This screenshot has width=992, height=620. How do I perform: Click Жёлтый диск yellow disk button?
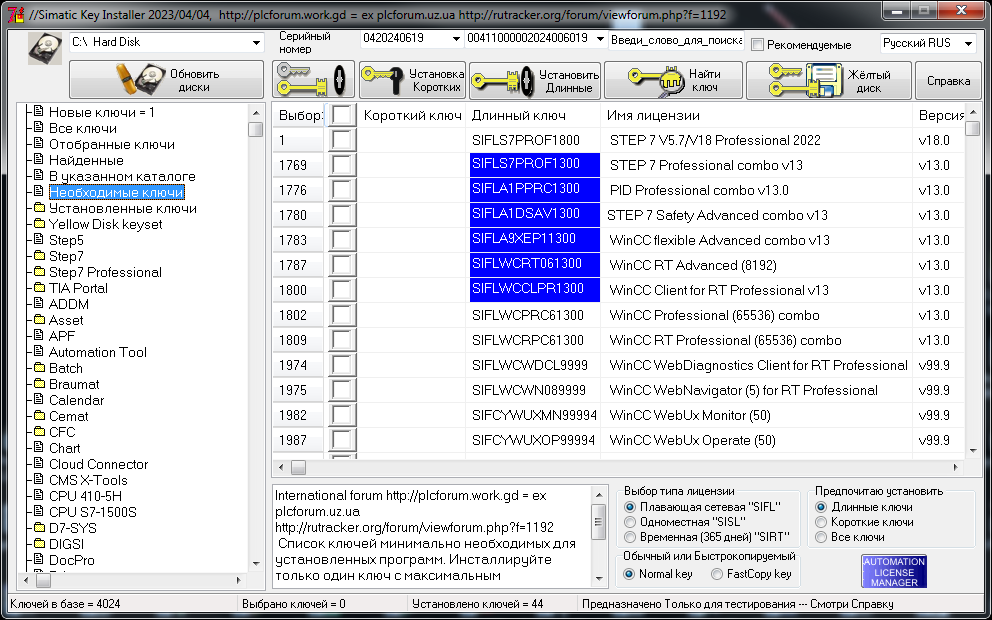coord(829,80)
